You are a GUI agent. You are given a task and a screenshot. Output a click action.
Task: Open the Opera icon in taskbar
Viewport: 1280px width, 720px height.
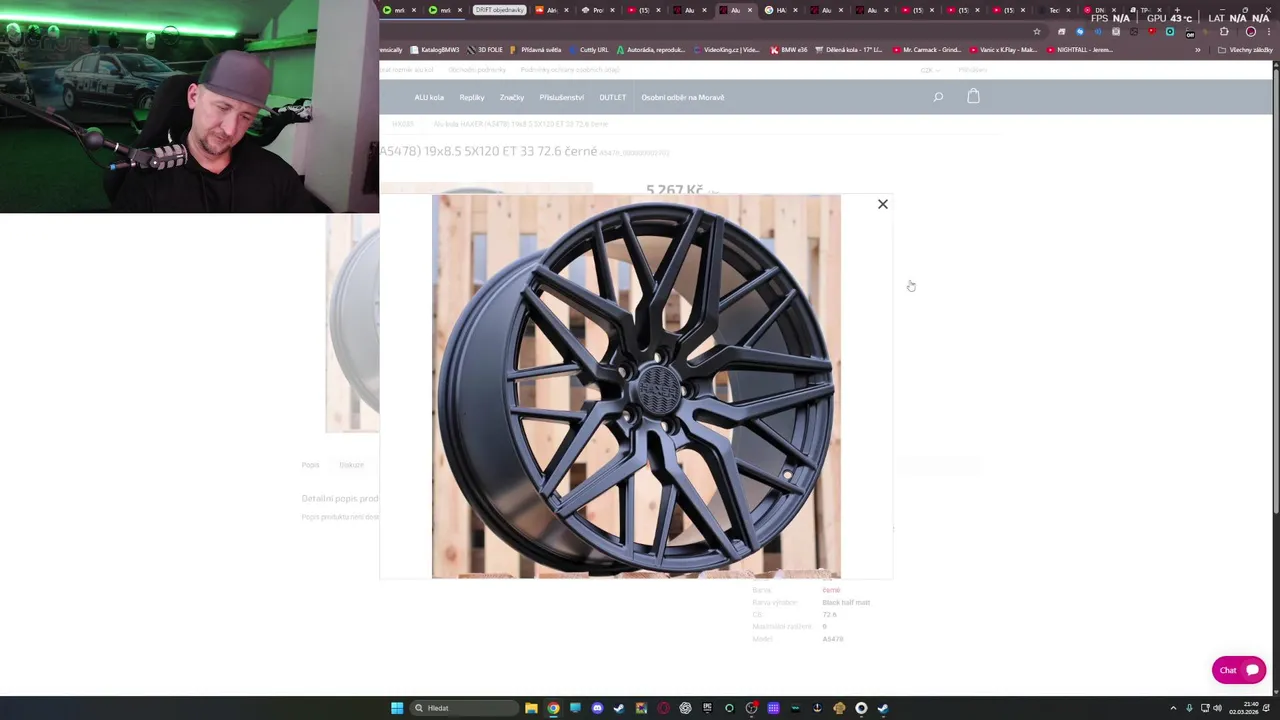click(x=663, y=708)
